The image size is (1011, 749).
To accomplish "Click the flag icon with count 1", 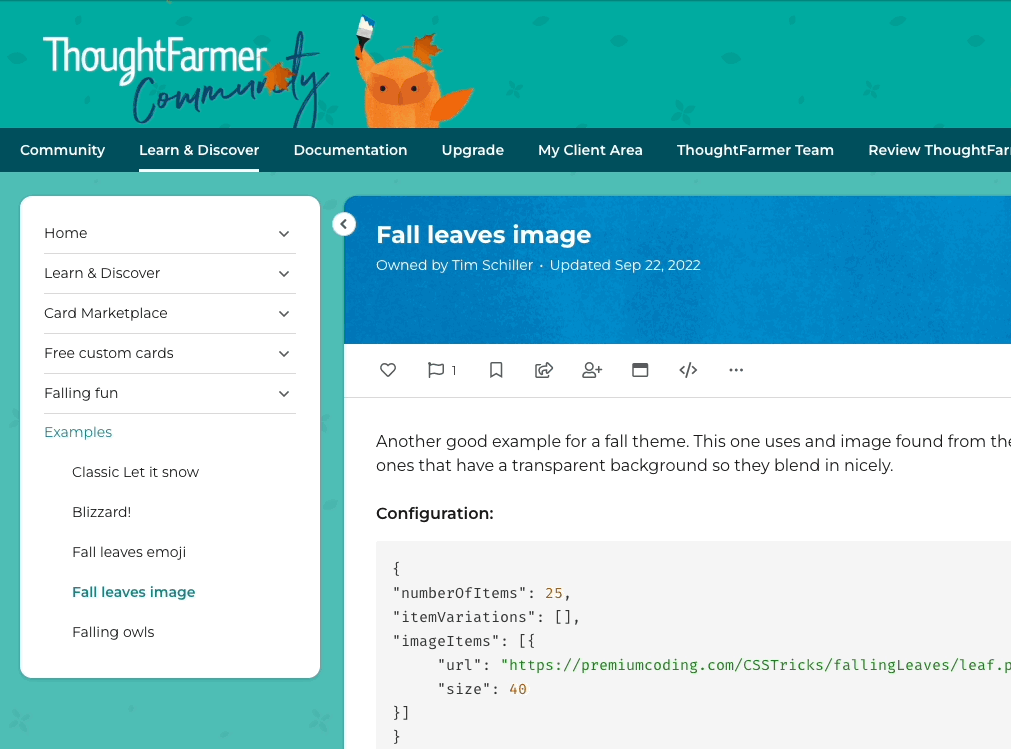I will (437, 370).
